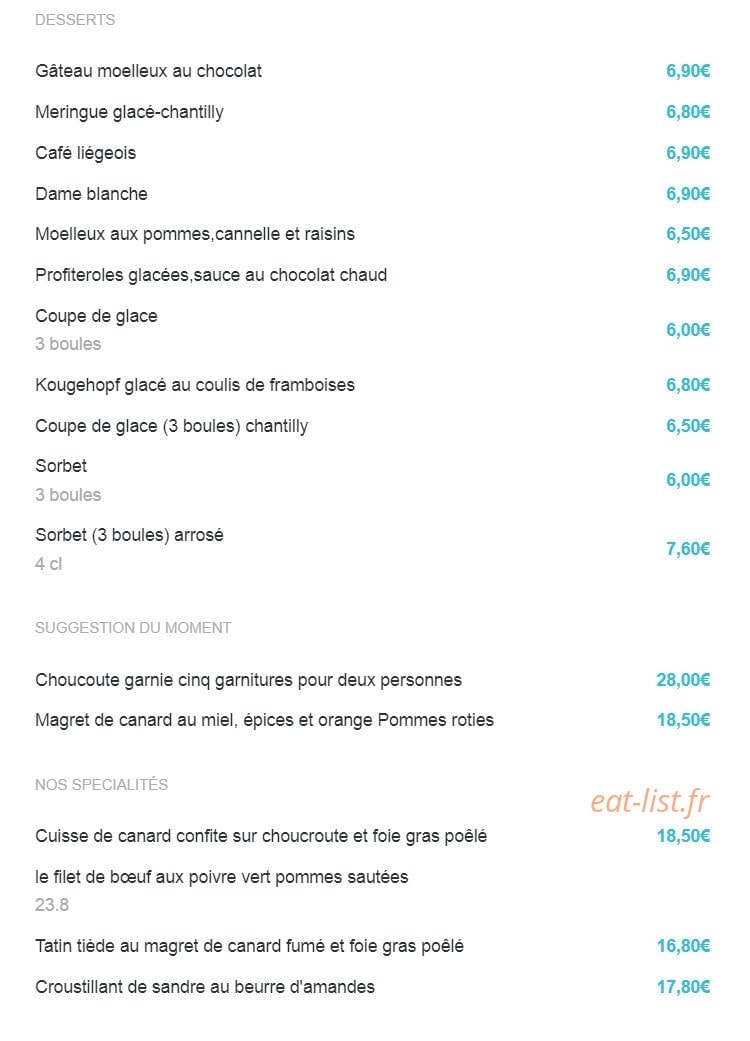The width and height of the screenshot is (750, 1041).
Task: Click Tatin tiède au magret de canard fumé
Action: [x=249, y=946]
